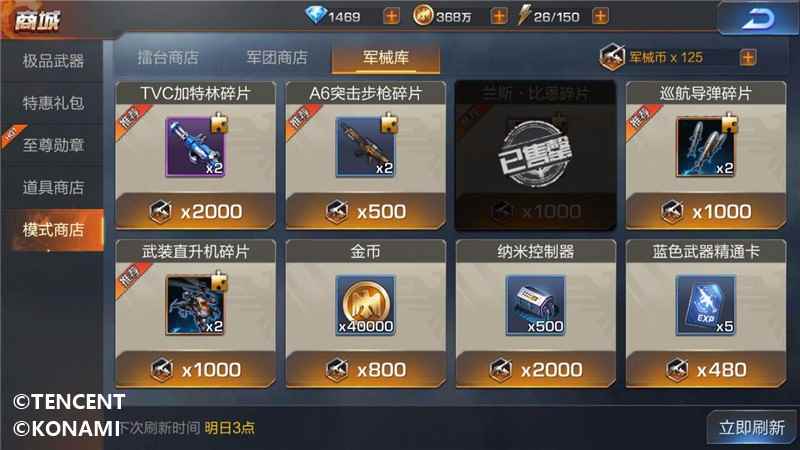This screenshot has height=450, width=800.
Task: Click the back arrow icon at top right
Action: click(x=758, y=19)
